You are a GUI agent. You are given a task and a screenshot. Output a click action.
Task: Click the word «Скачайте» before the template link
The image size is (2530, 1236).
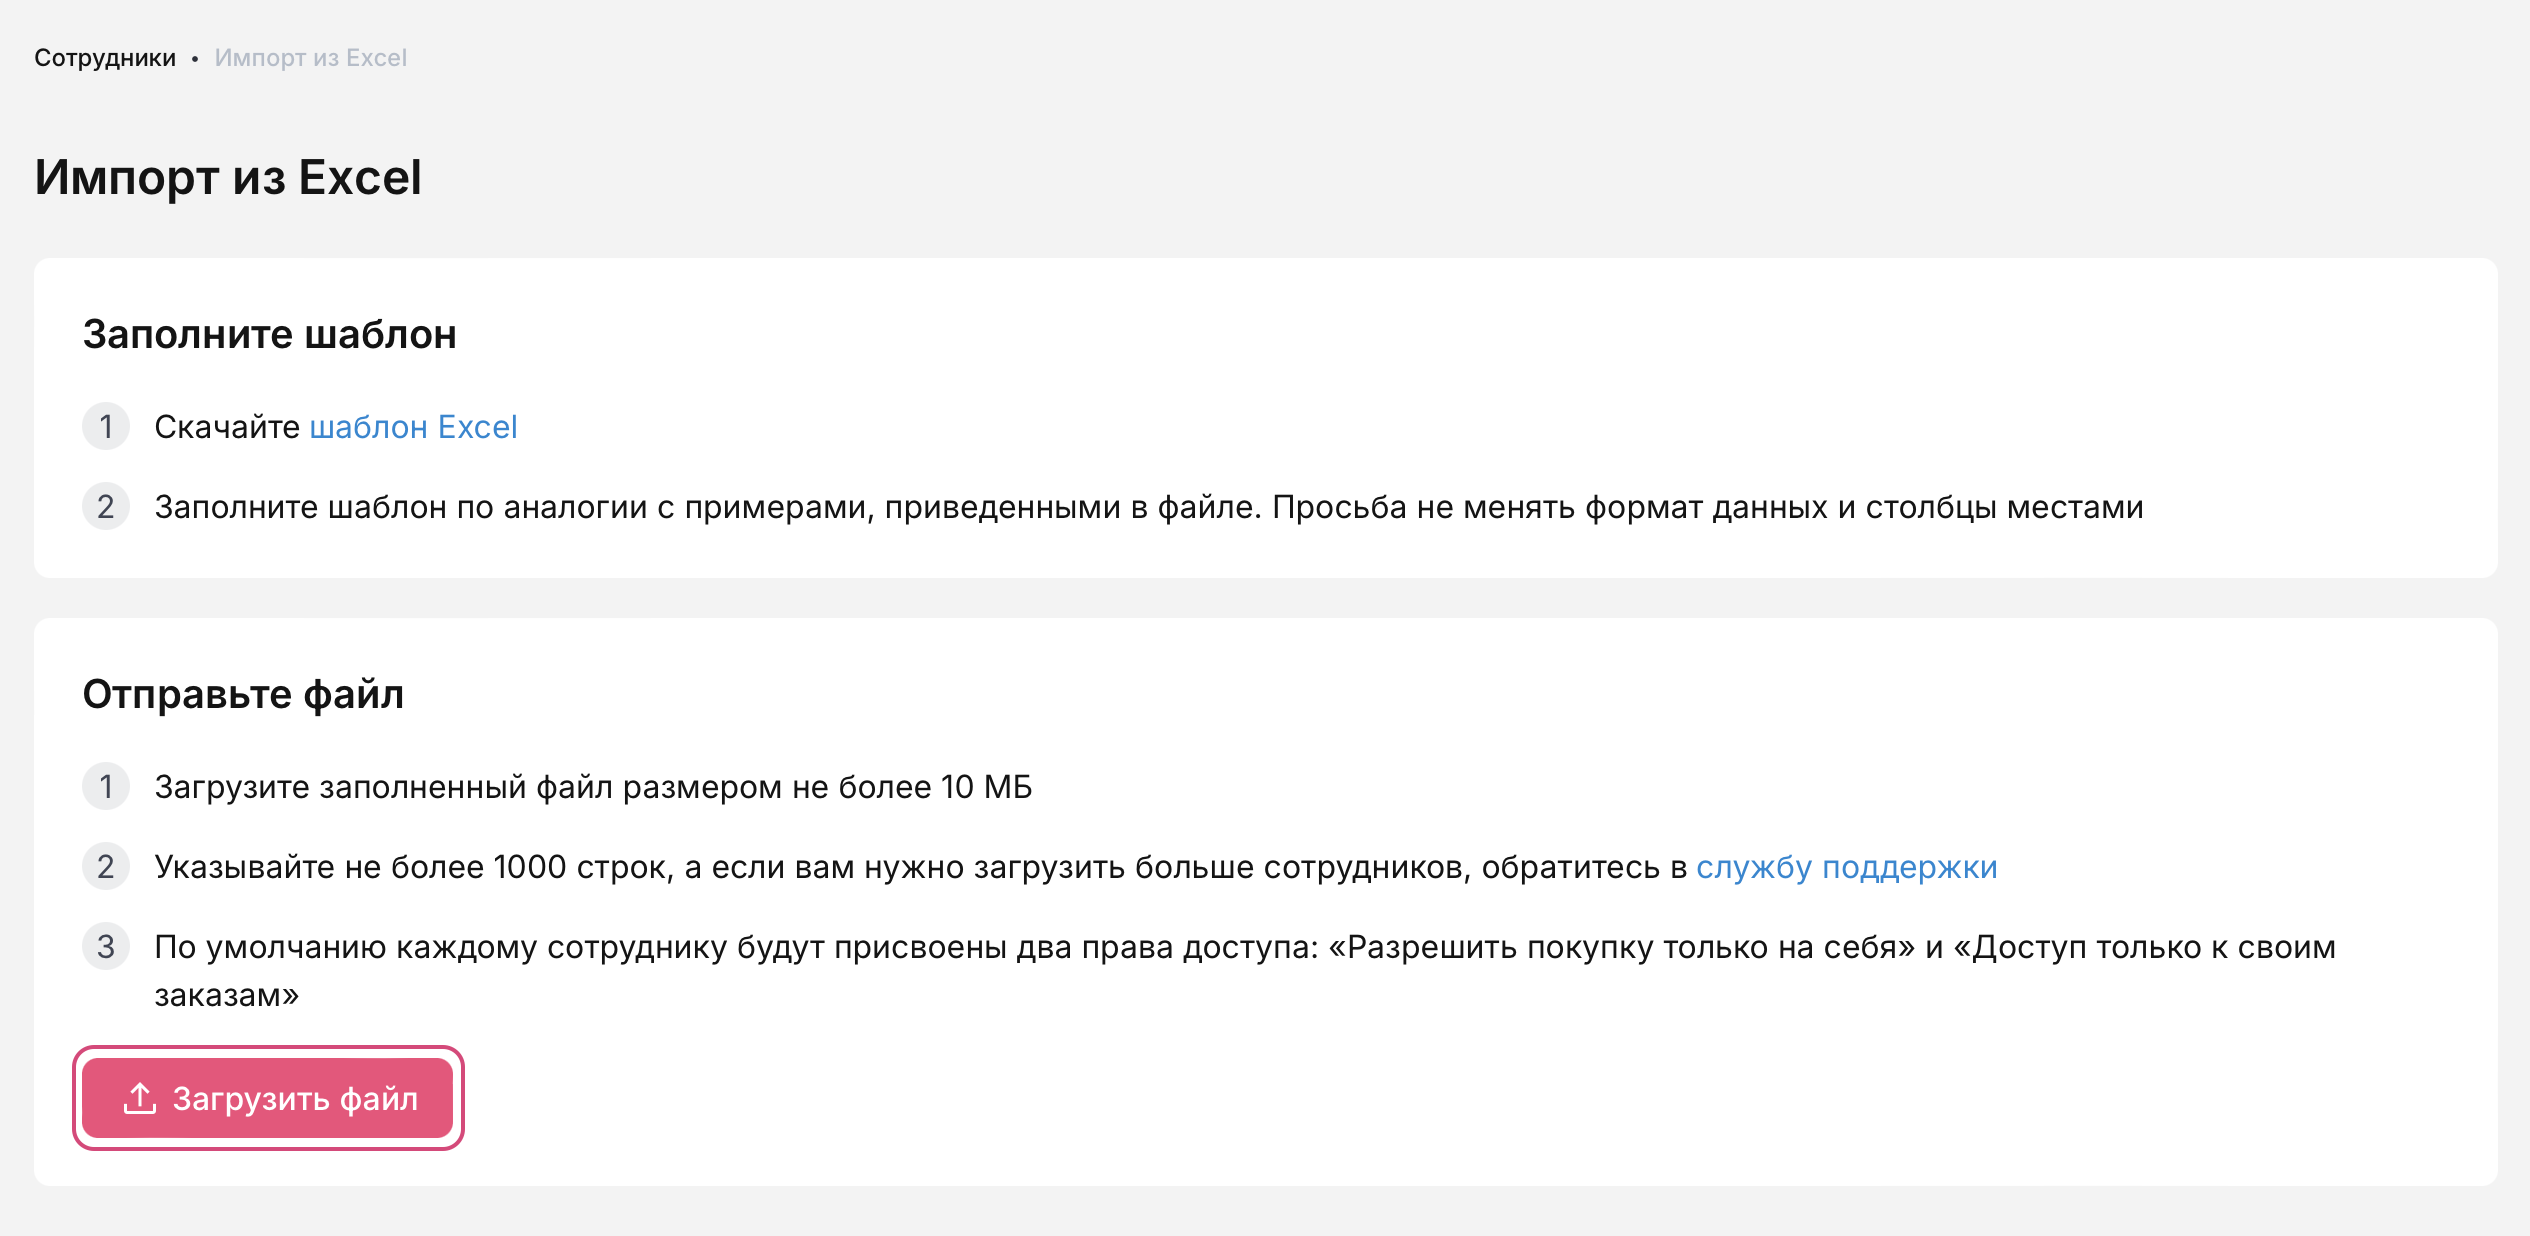click(227, 427)
